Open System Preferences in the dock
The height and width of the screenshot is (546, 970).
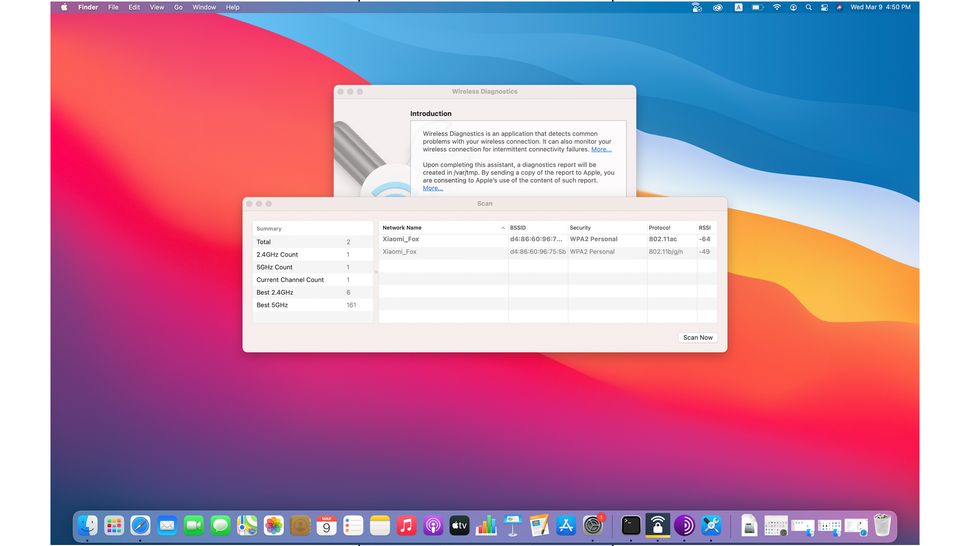click(593, 526)
